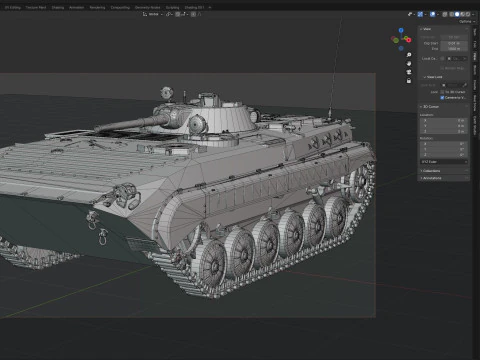
Task: Click the Clip Start value field
Action: pyautogui.click(x=454, y=43)
